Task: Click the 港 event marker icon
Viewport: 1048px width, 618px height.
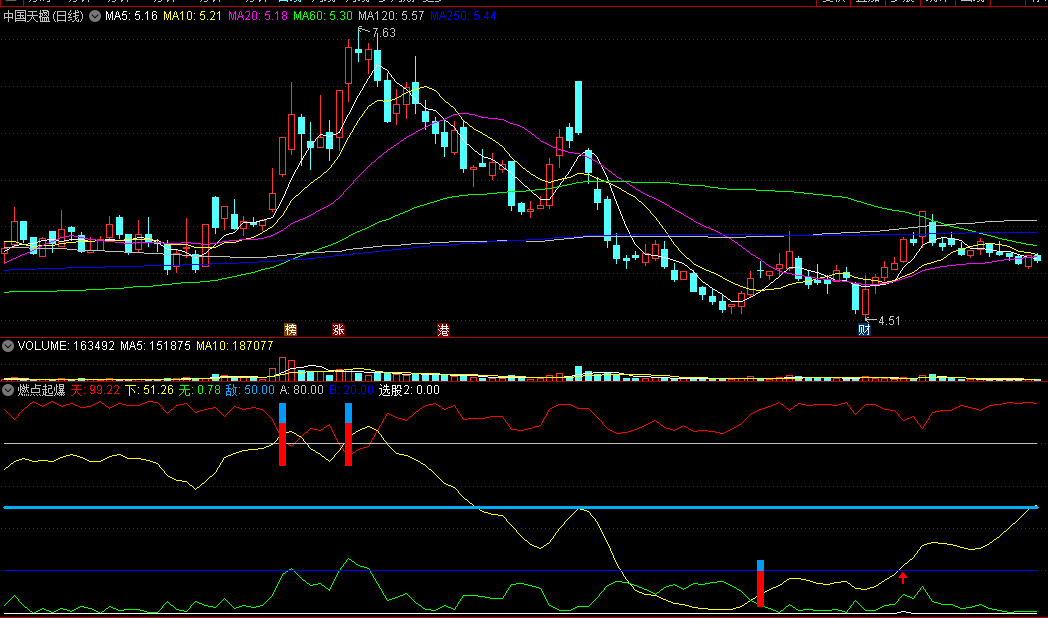Action: pyautogui.click(x=443, y=329)
